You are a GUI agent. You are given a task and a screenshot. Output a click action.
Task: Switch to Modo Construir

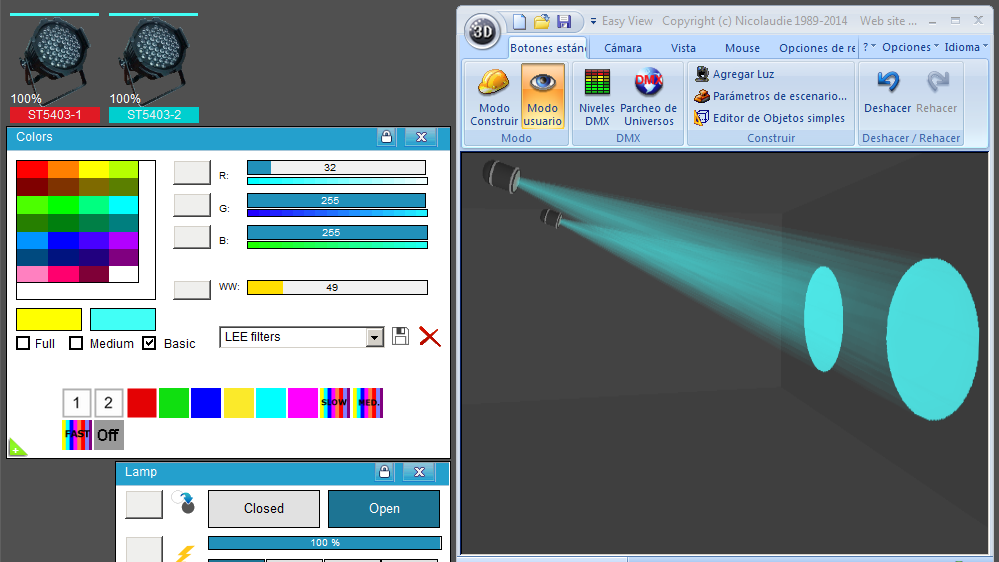point(494,97)
